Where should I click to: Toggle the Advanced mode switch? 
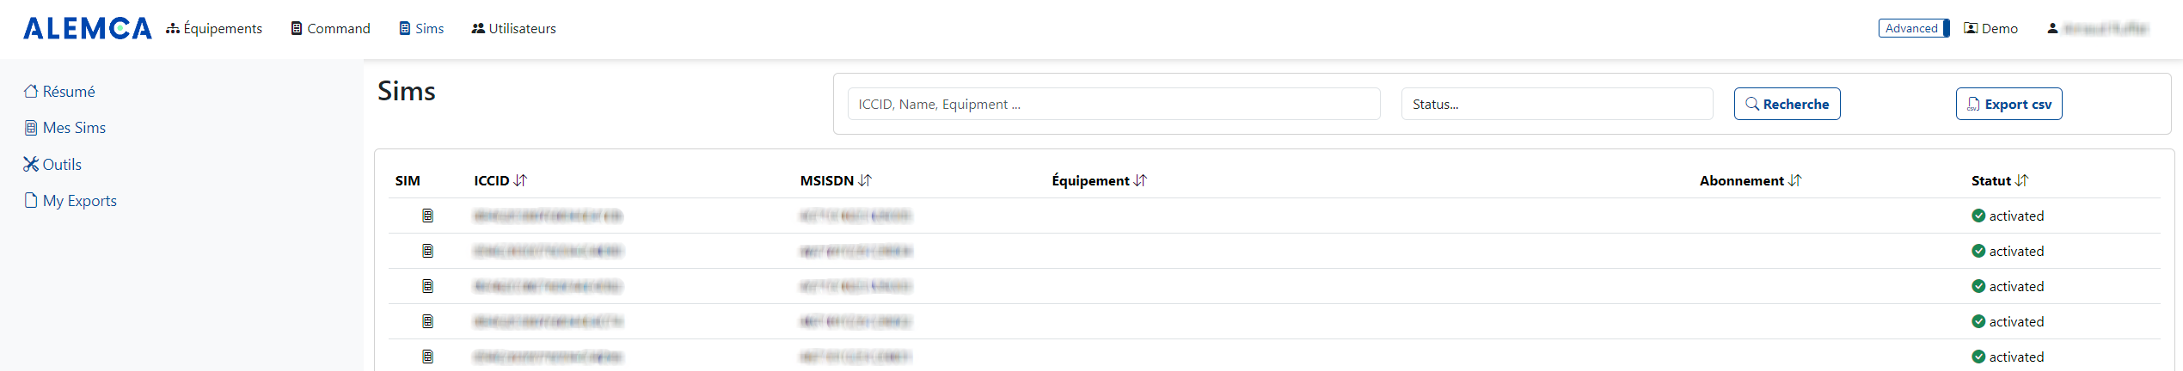[1914, 28]
